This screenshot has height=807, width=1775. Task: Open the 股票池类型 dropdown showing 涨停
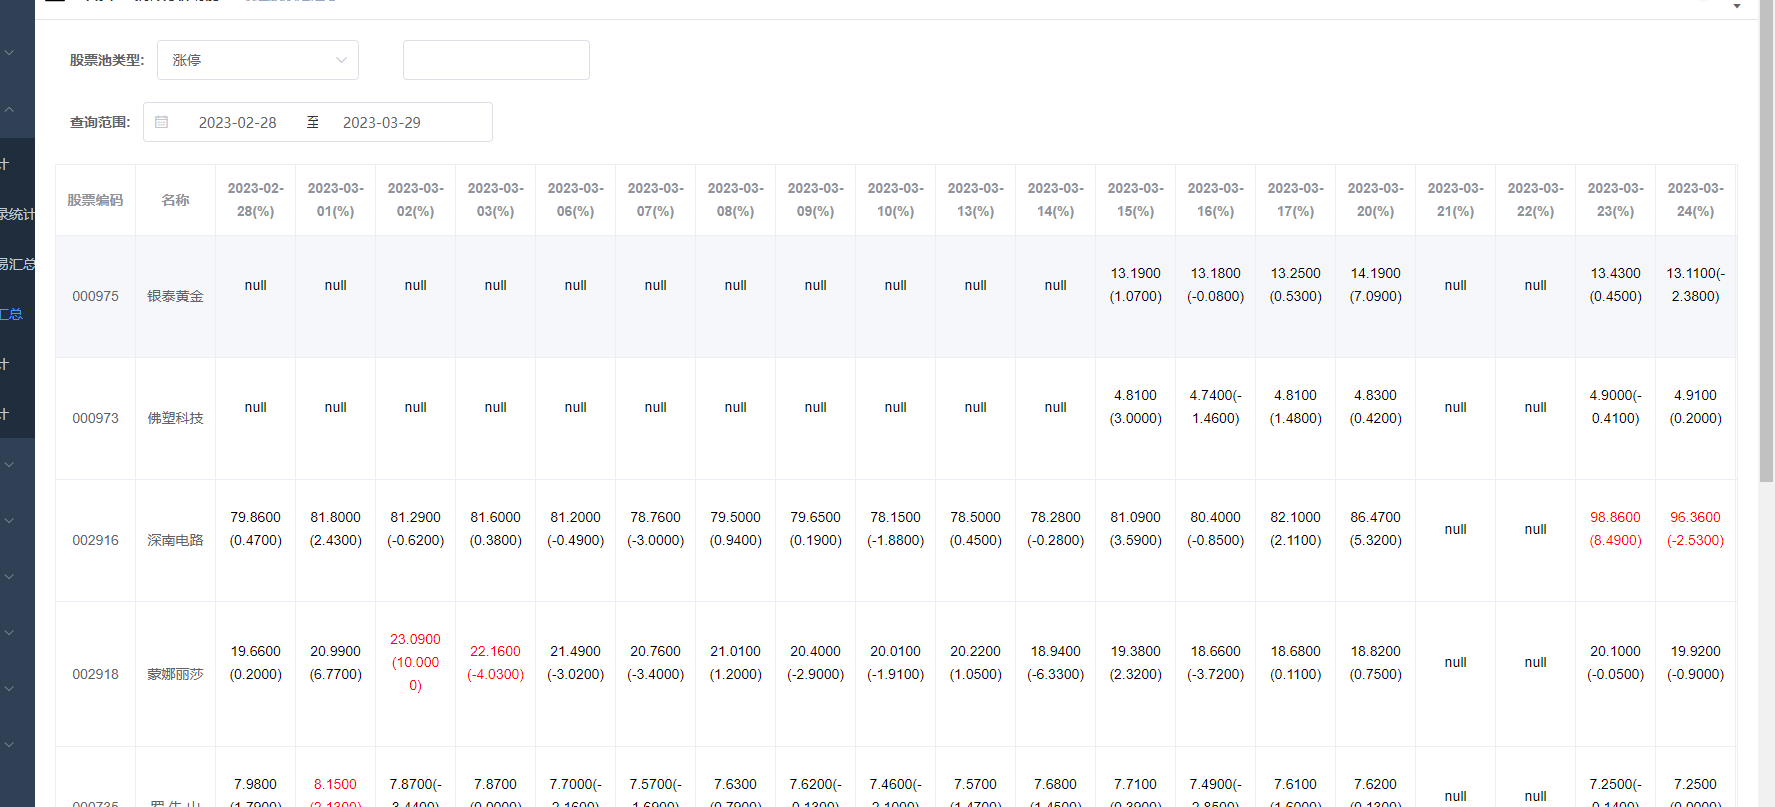(257, 60)
